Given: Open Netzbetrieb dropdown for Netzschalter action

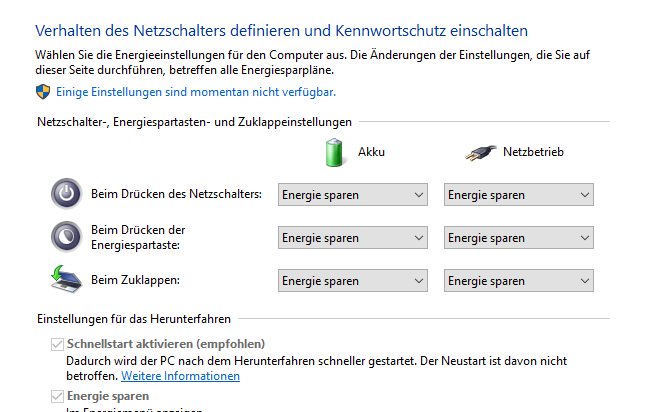Looking at the screenshot, I should [x=518, y=195].
